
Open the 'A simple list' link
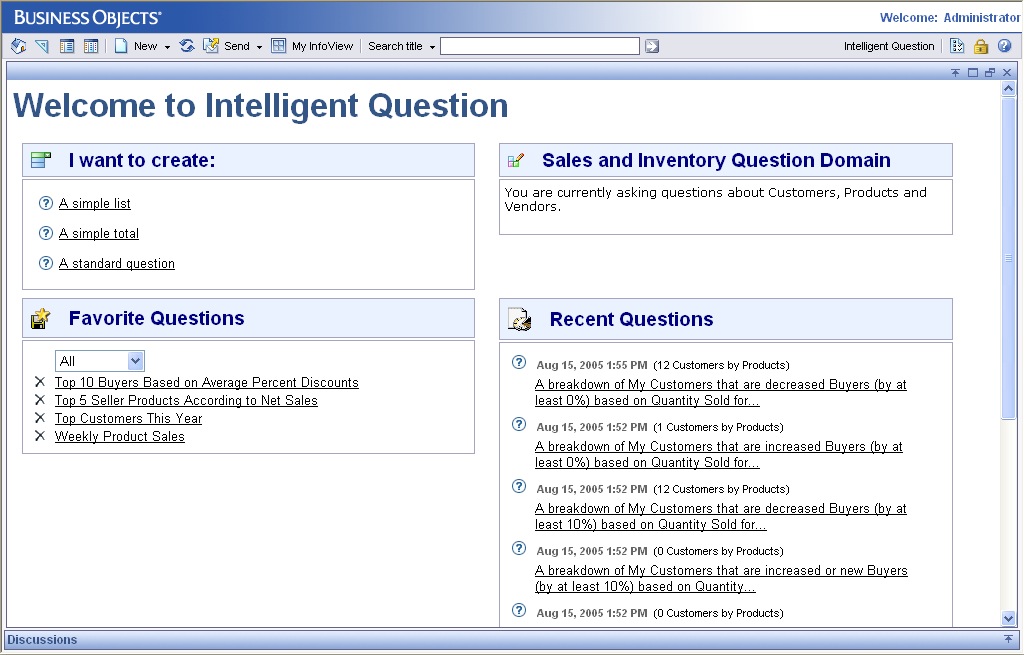pos(95,204)
